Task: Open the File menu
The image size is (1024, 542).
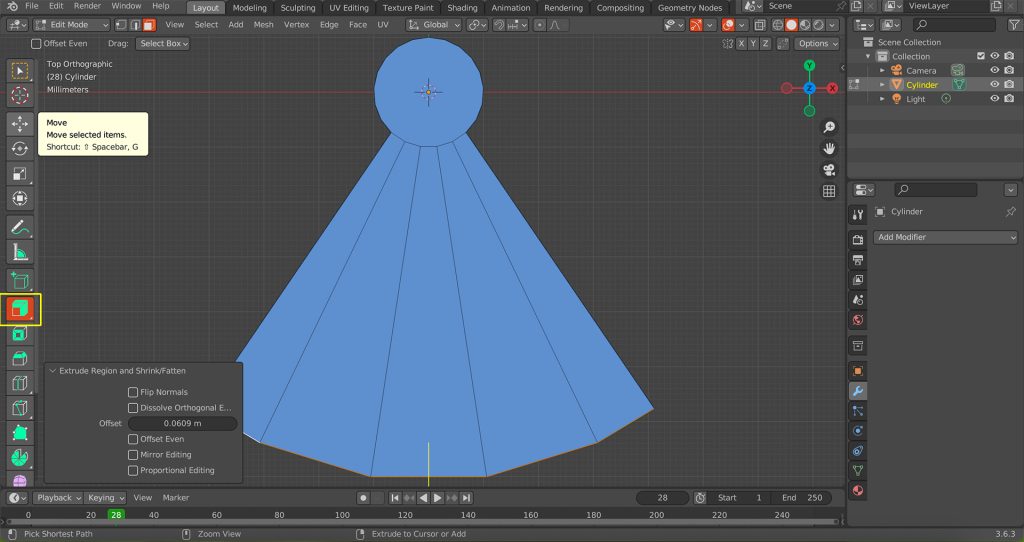Action: [x=31, y=6]
